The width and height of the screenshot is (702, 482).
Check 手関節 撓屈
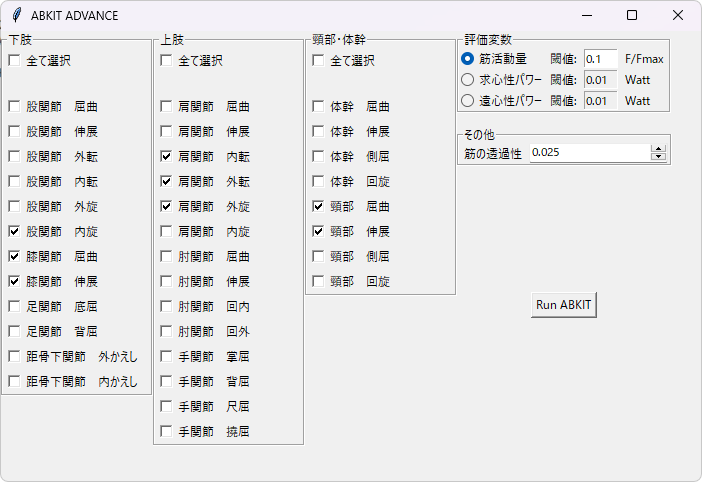pyautogui.click(x=166, y=431)
